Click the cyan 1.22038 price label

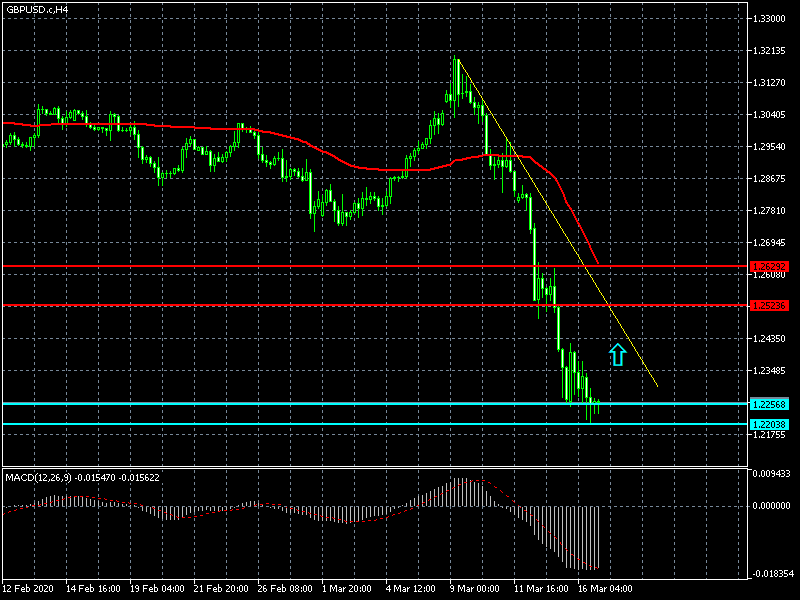[770, 424]
